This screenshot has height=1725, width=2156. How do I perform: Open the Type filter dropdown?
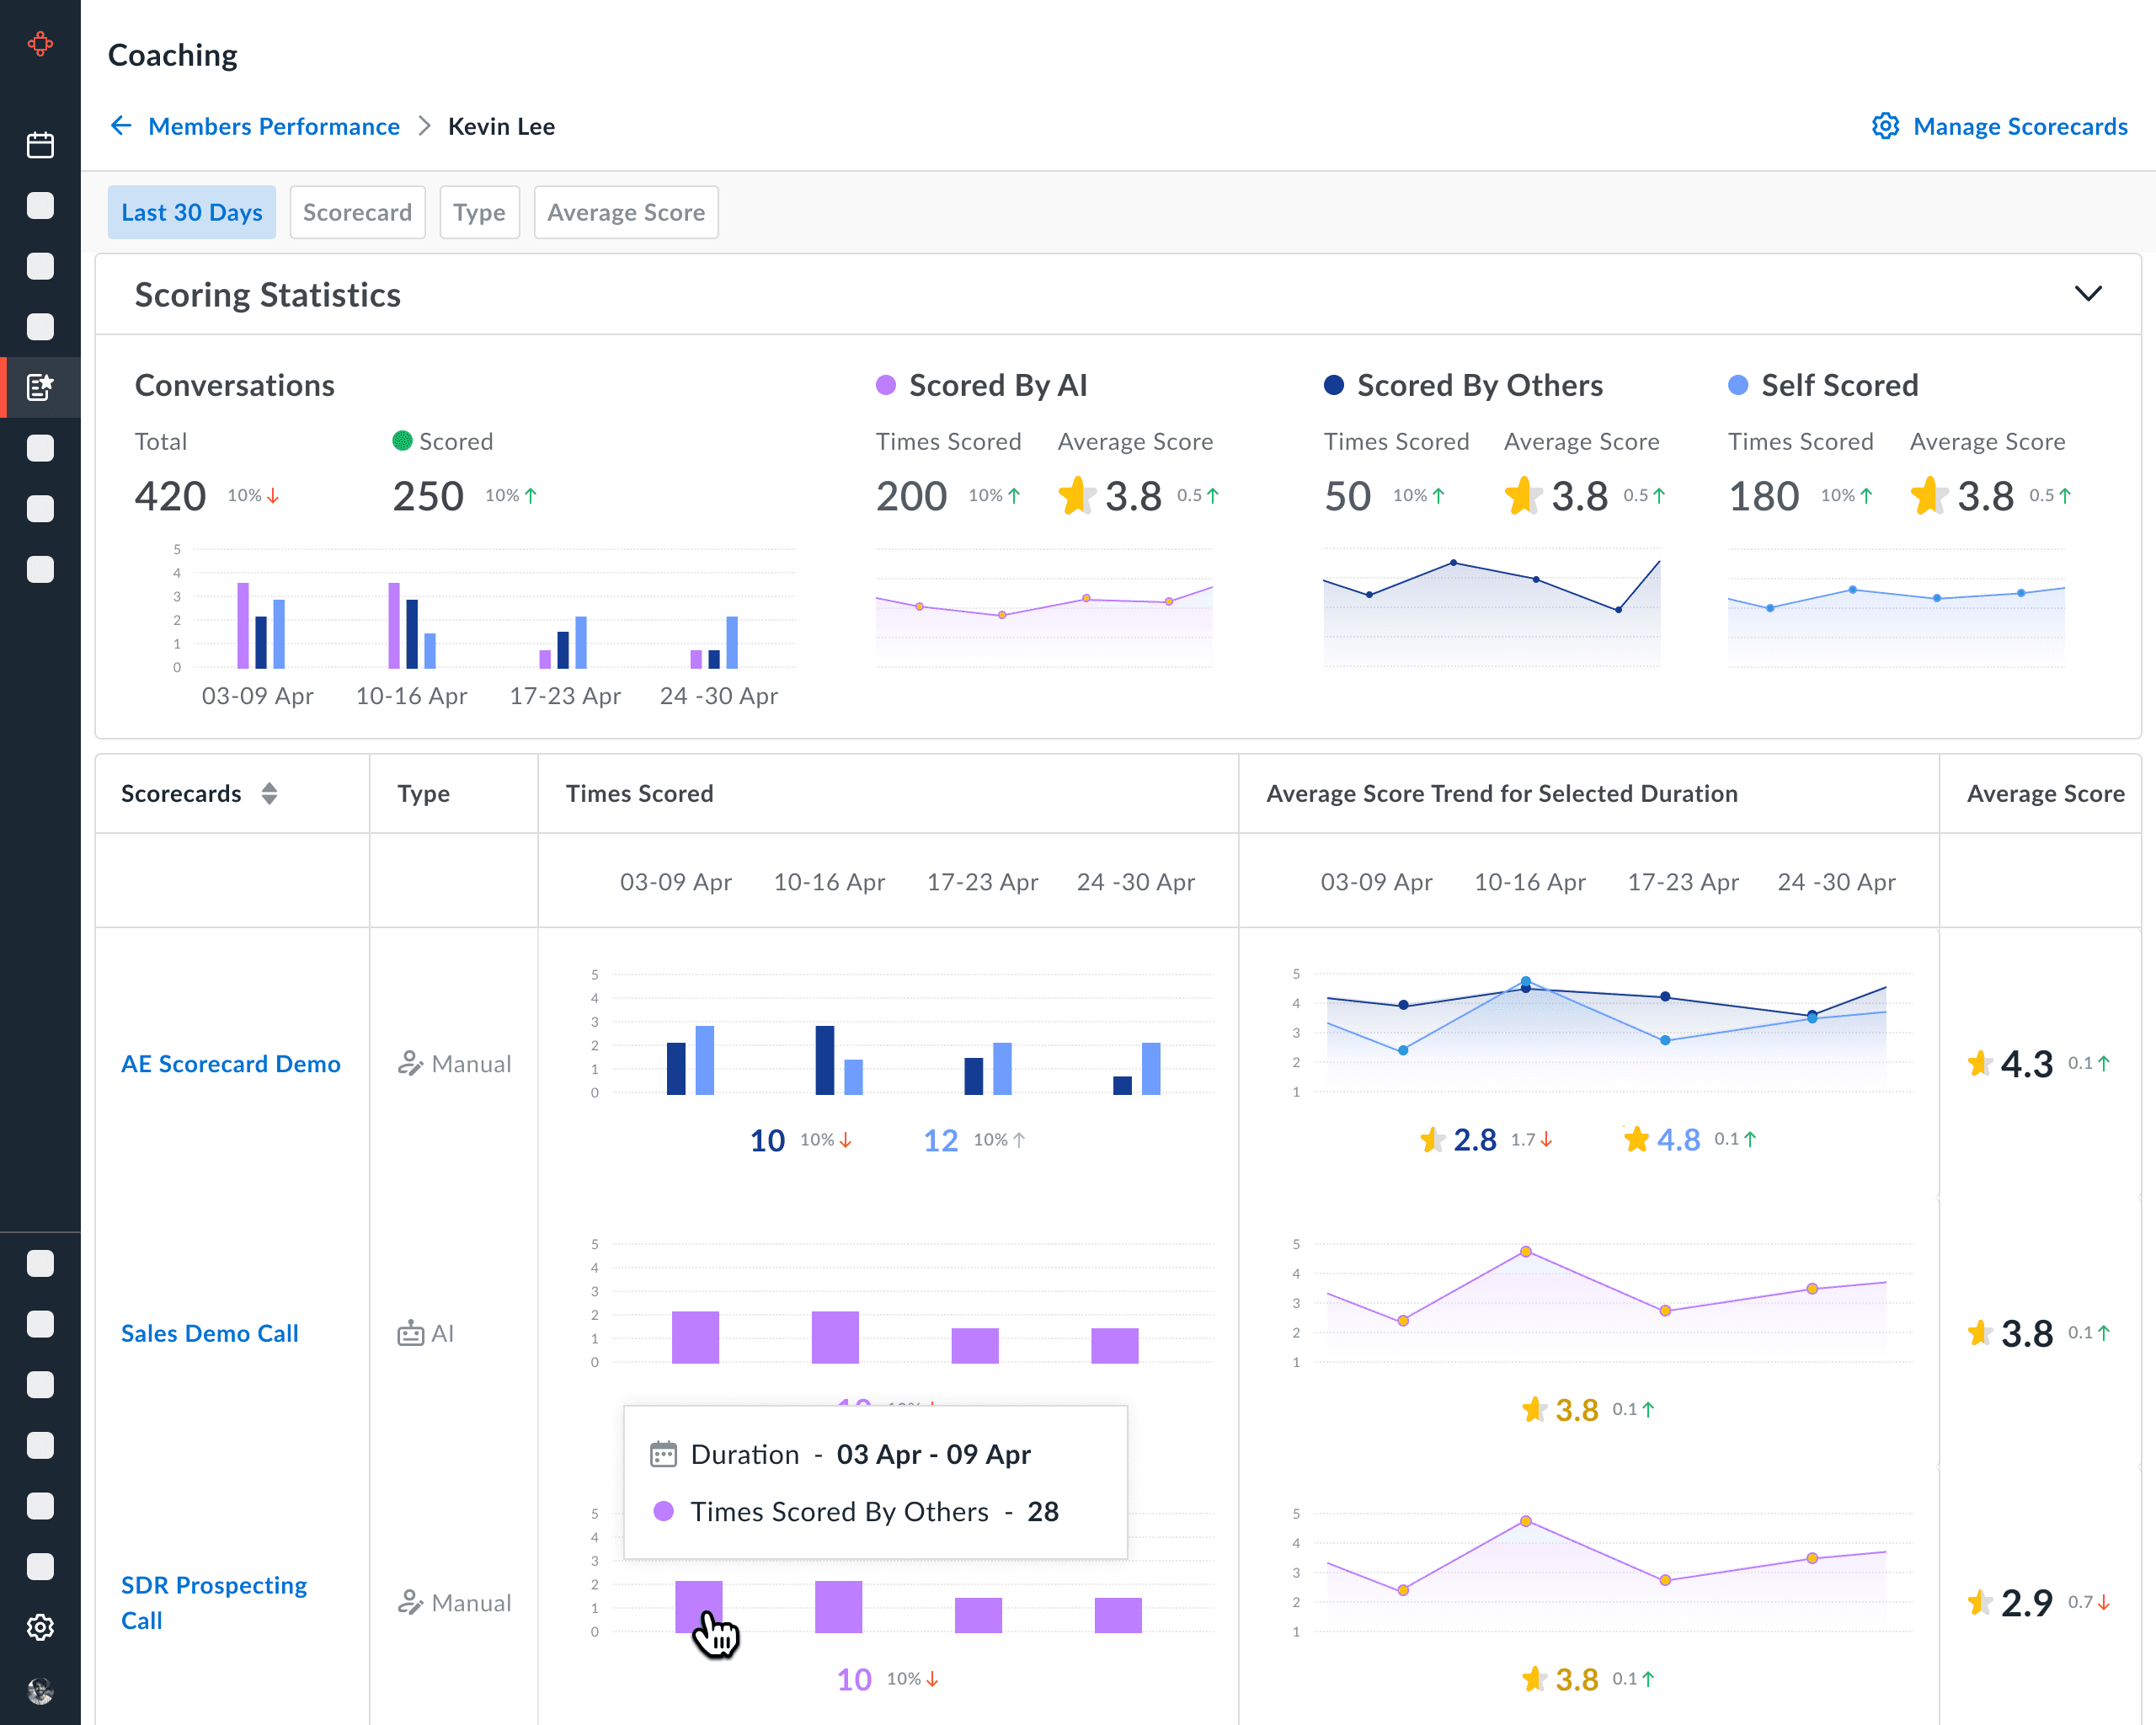click(479, 212)
